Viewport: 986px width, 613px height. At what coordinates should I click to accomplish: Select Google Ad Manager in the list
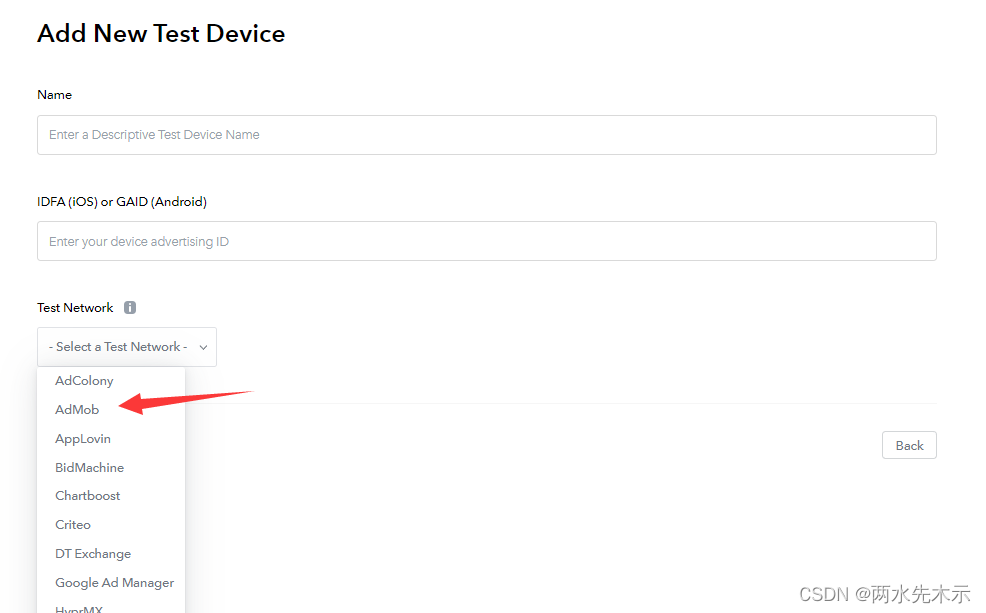(x=114, y=582)
